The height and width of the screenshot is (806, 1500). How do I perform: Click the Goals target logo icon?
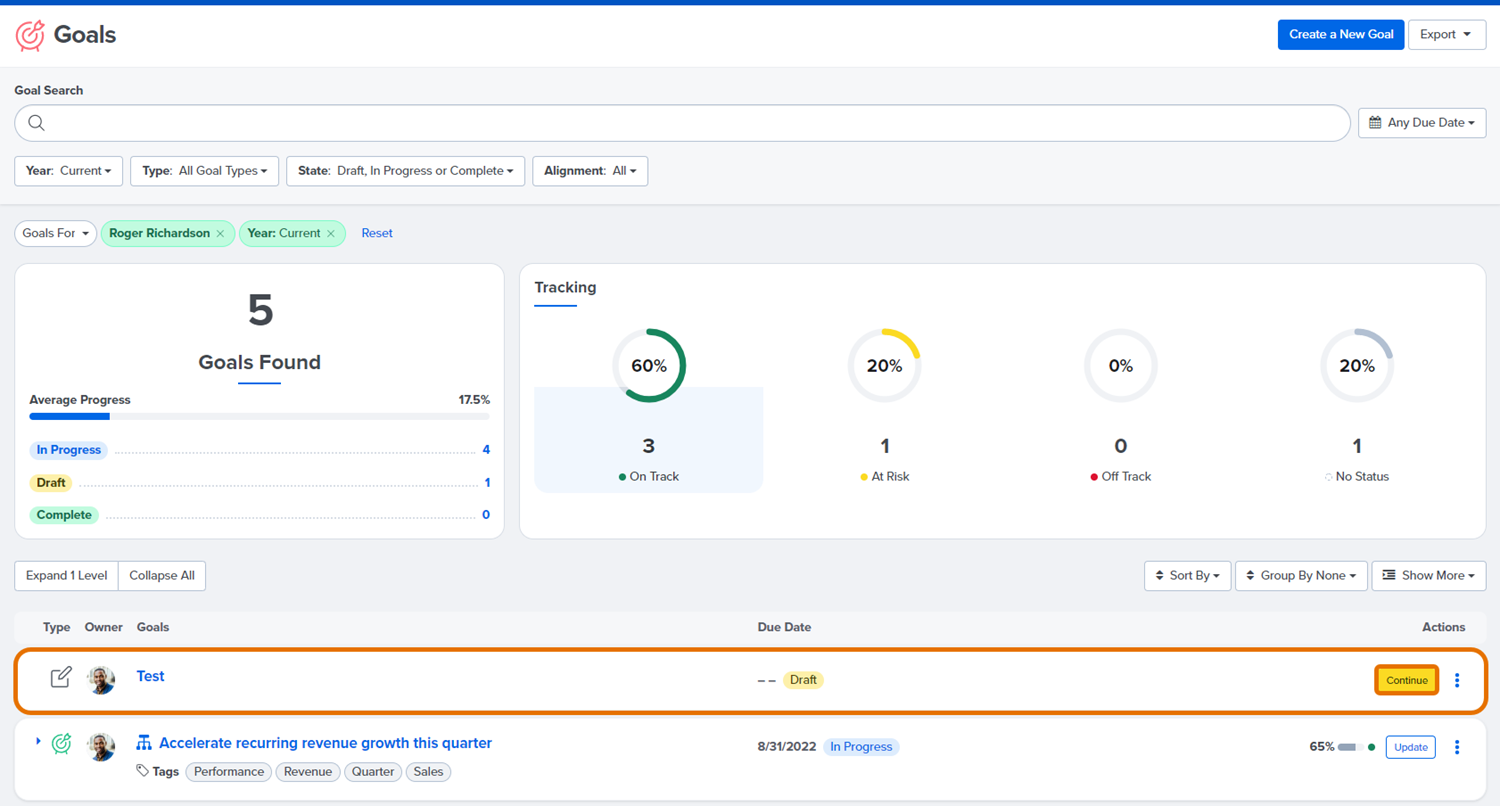click(30, 35)
